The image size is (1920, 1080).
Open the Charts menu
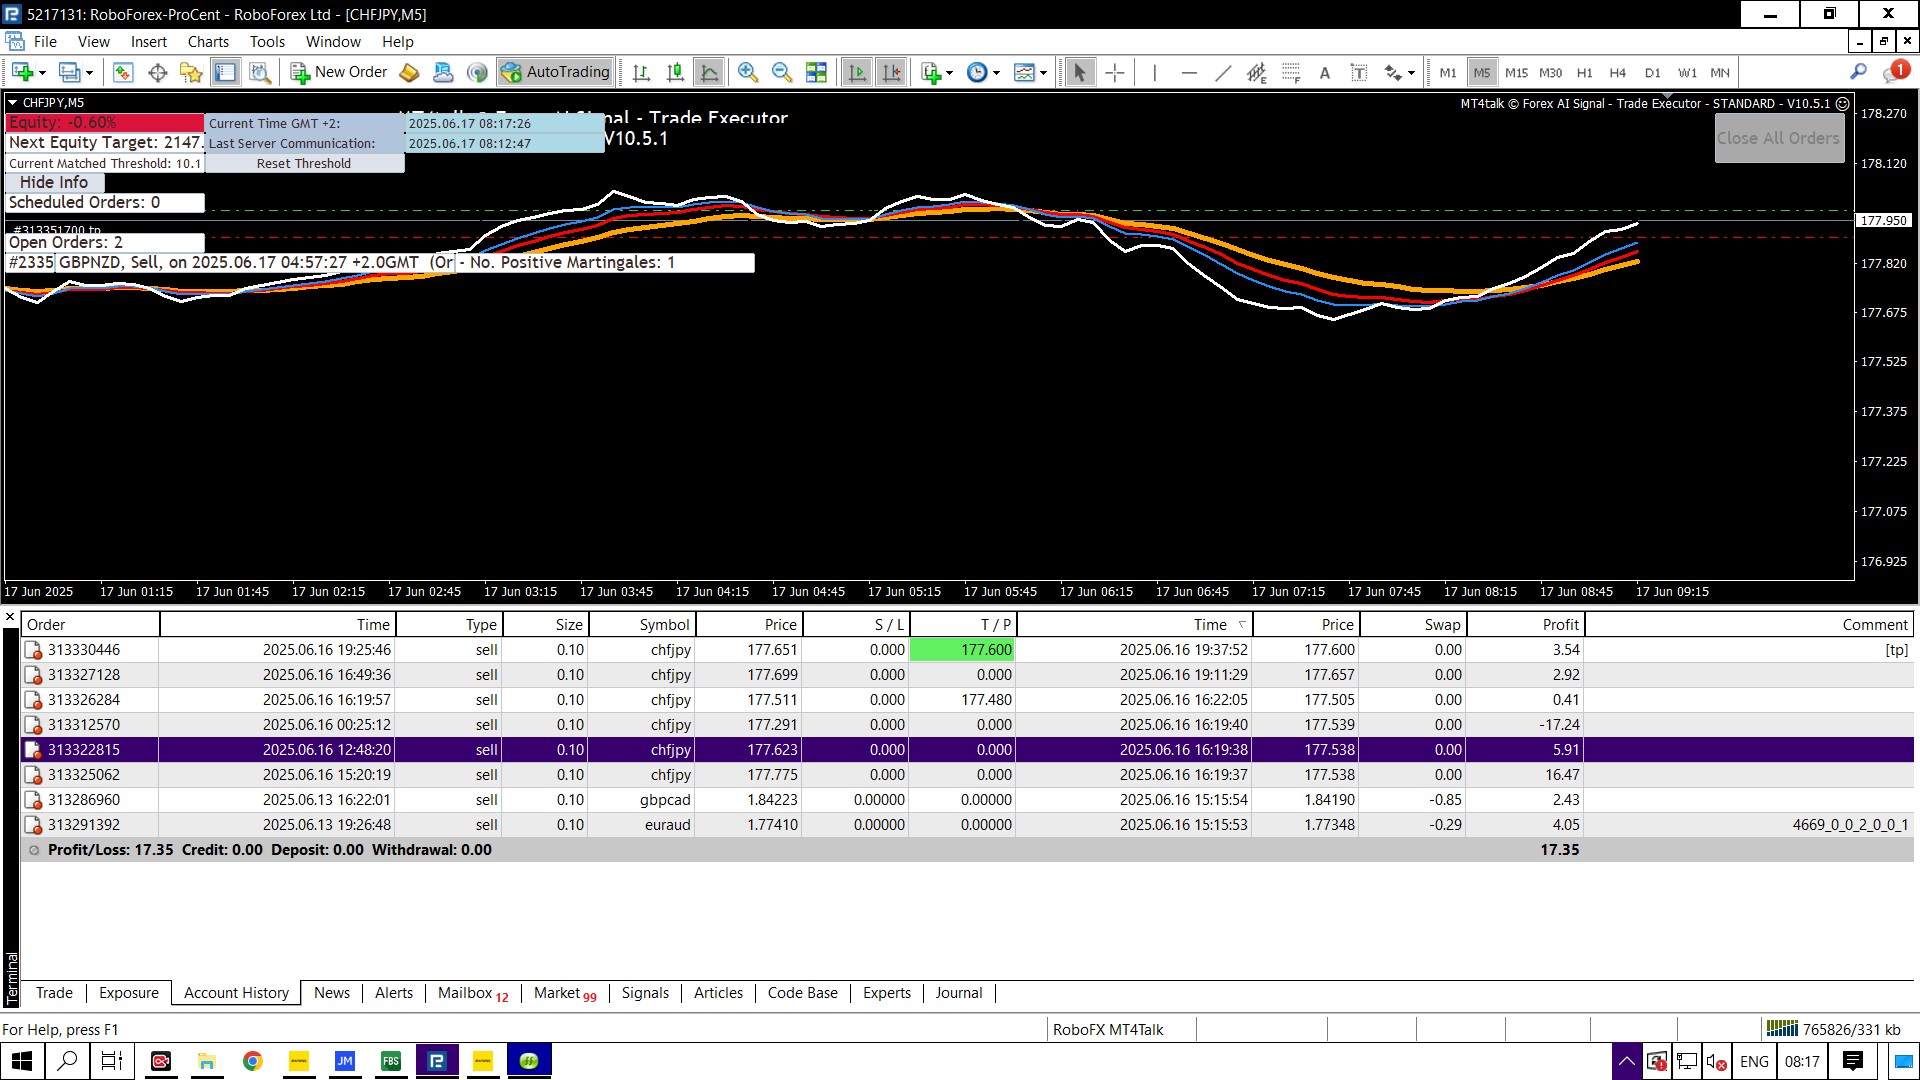208,42
